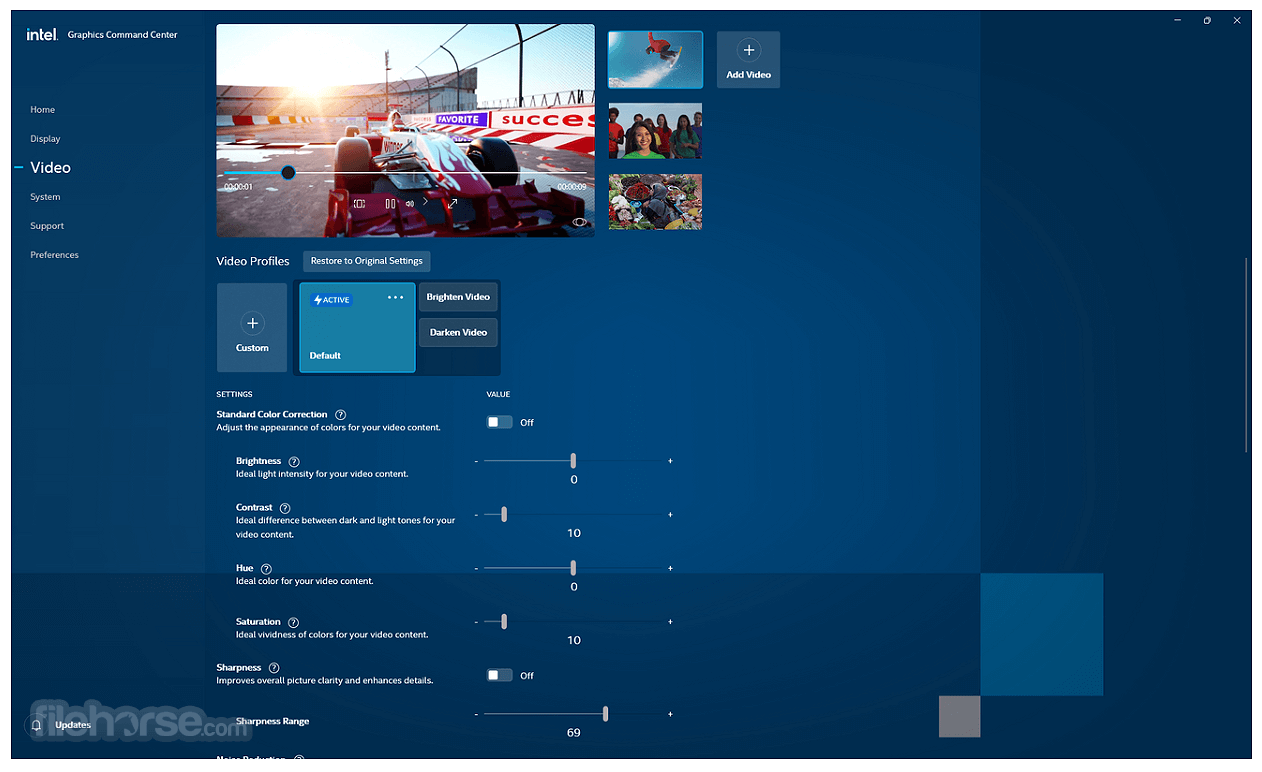Open Preferences in sidebar
The width and height of the screenshot is (1262, 772).
(54, 255)
